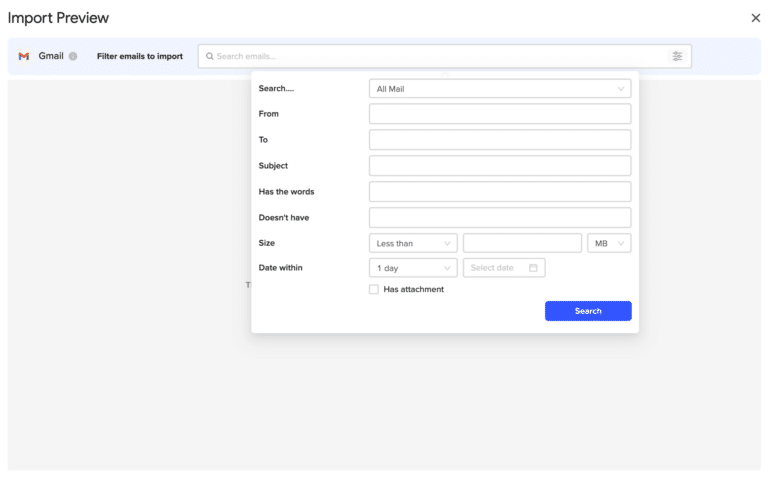
Task: Open the All Mail dropdown
Action: pyautogui.click(x=499, y=89)
